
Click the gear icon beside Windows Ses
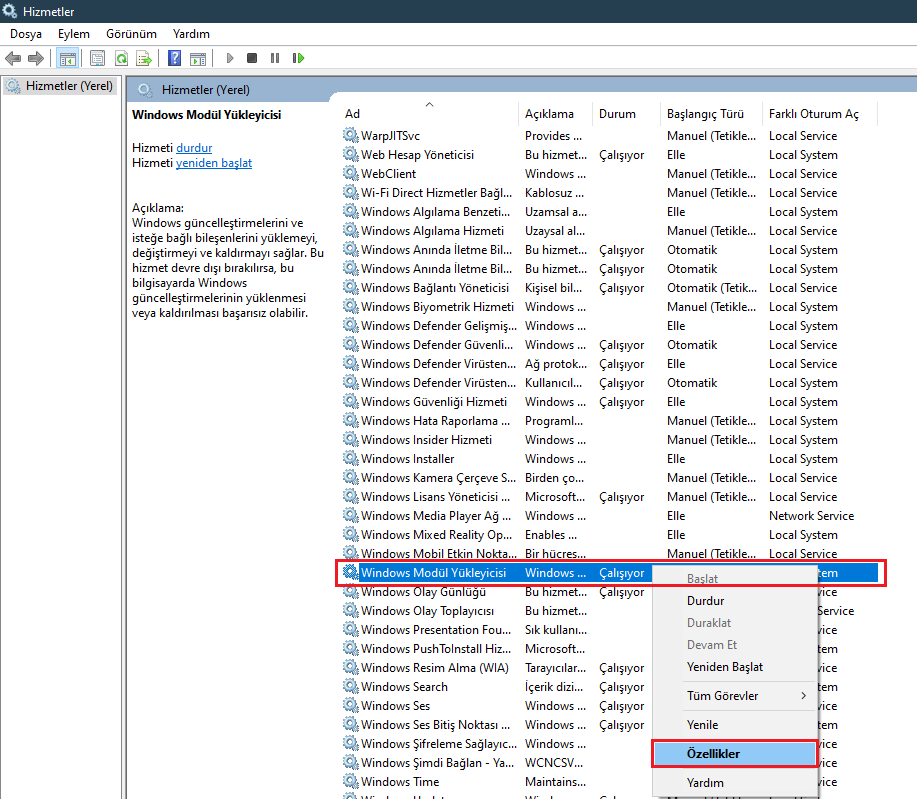351,705
